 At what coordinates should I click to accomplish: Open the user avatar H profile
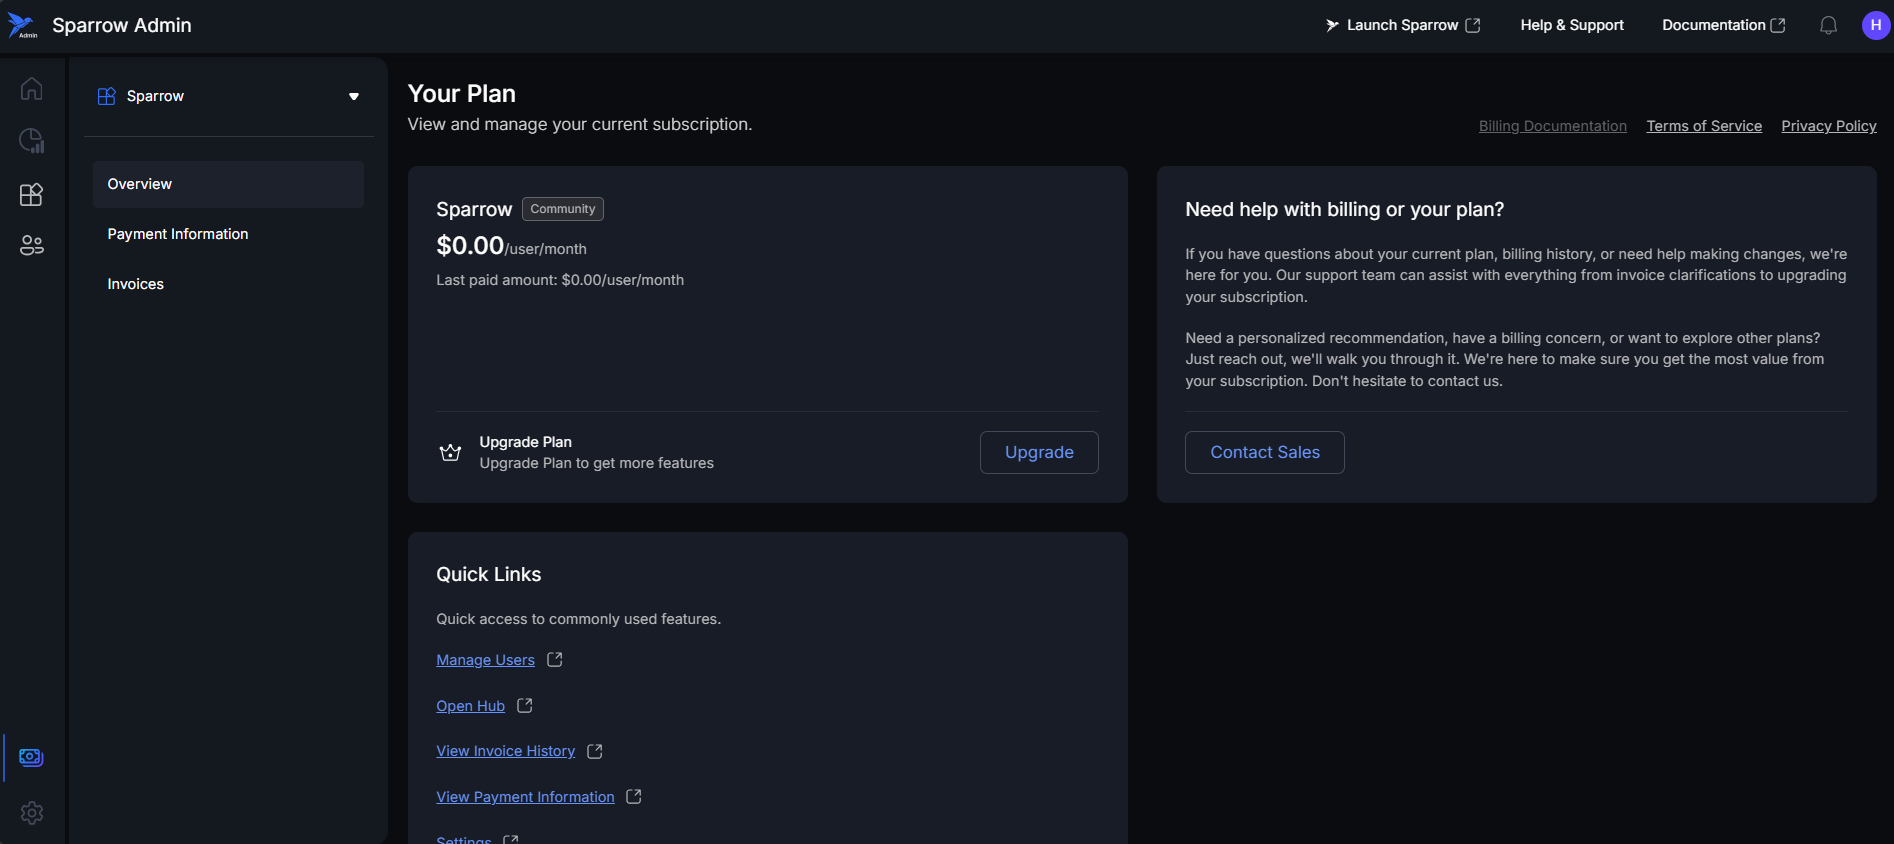click(x=1875, y=25)
